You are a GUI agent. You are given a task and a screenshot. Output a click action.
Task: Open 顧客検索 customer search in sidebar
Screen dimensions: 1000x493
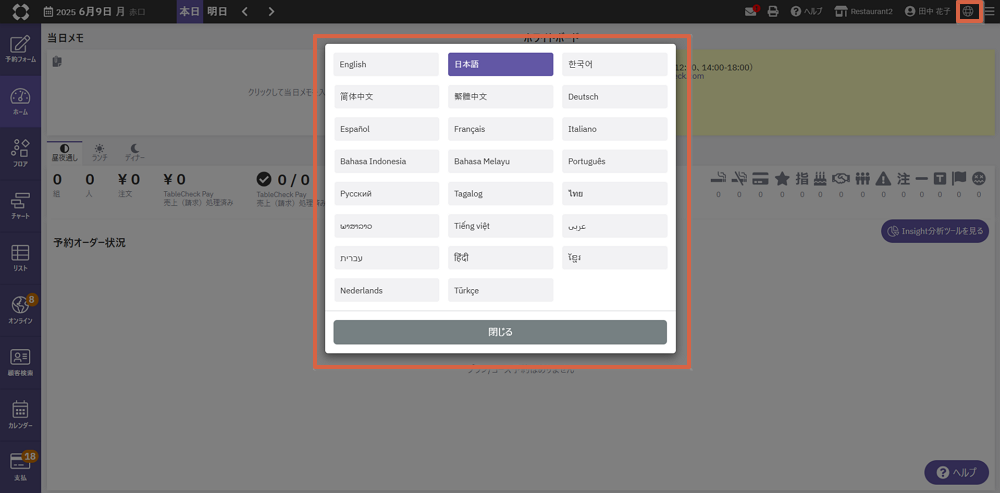20,364
